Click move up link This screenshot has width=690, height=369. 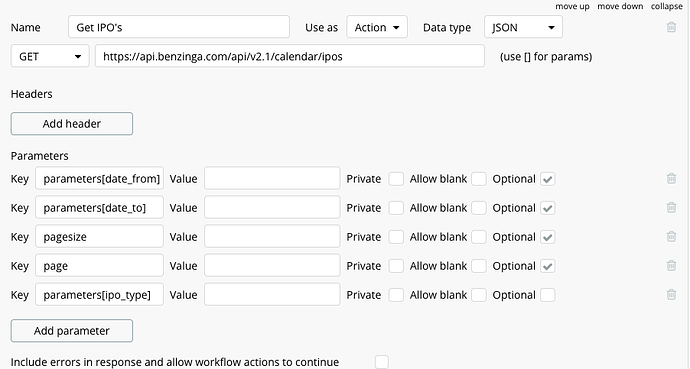tap(572, 6)
